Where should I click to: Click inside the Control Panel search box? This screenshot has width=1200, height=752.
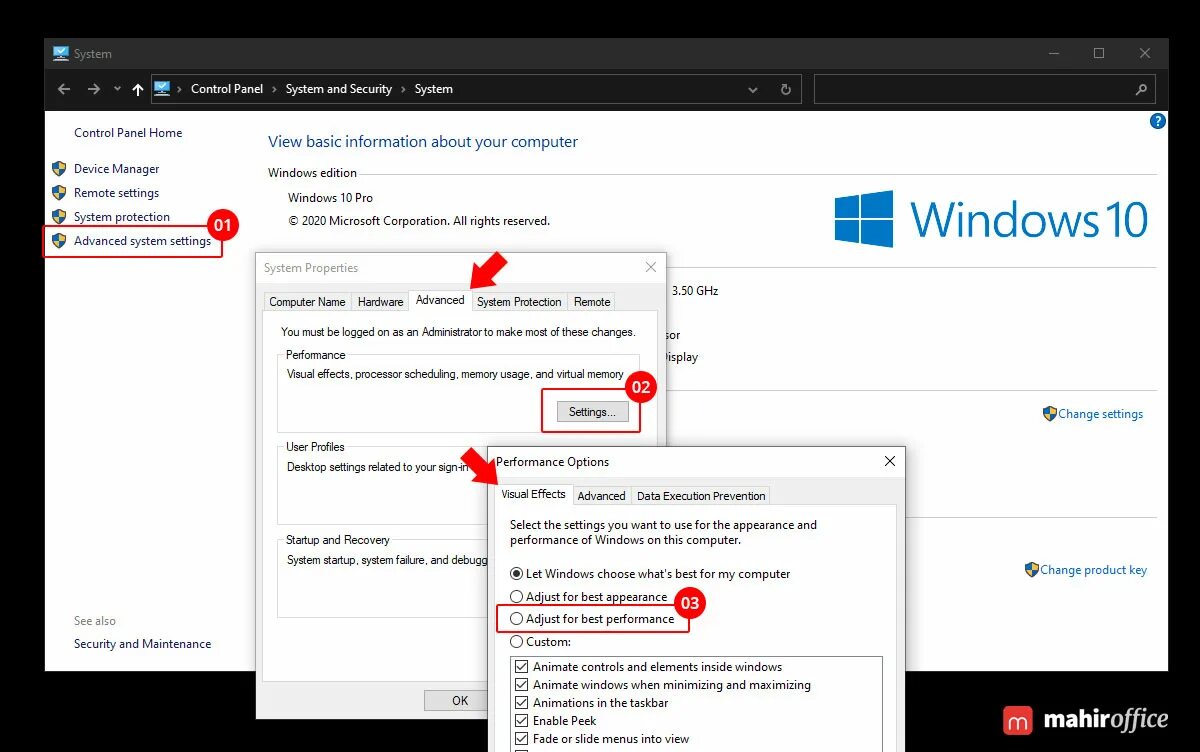point(985,89)
